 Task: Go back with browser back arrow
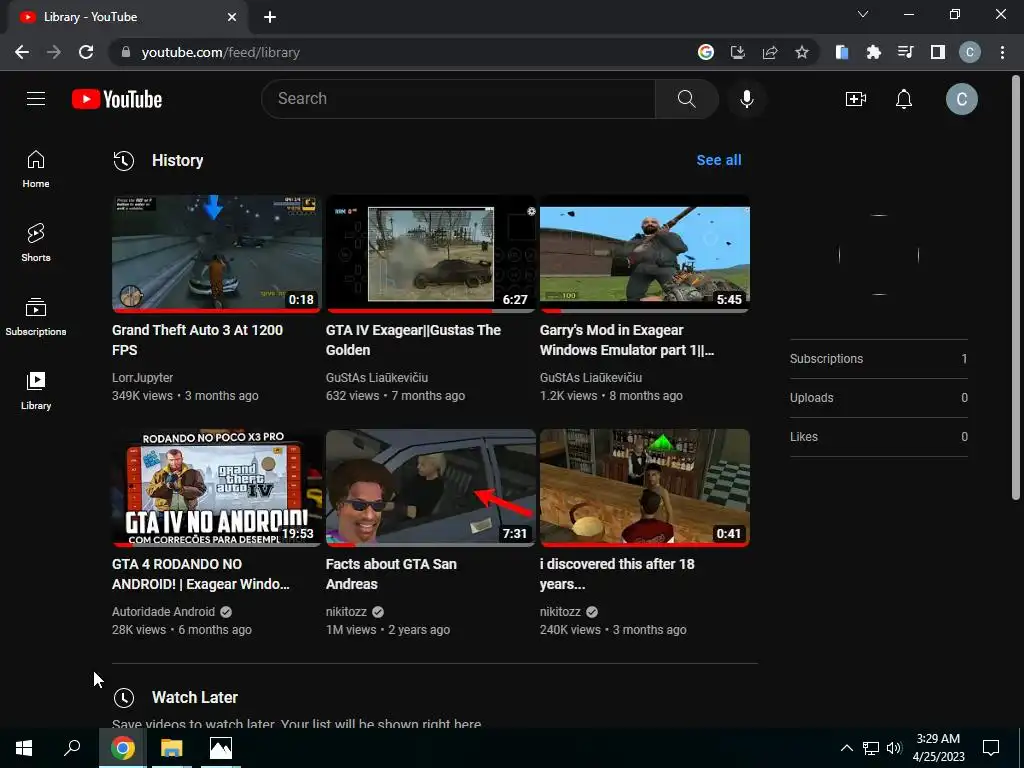(x=22, y=52)
